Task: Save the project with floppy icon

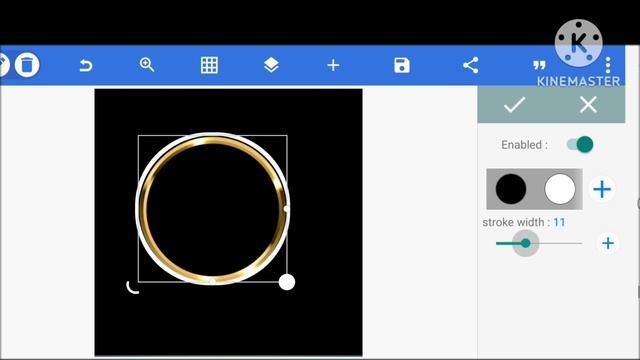Action: pyautogui.click(x=402, y=65)
